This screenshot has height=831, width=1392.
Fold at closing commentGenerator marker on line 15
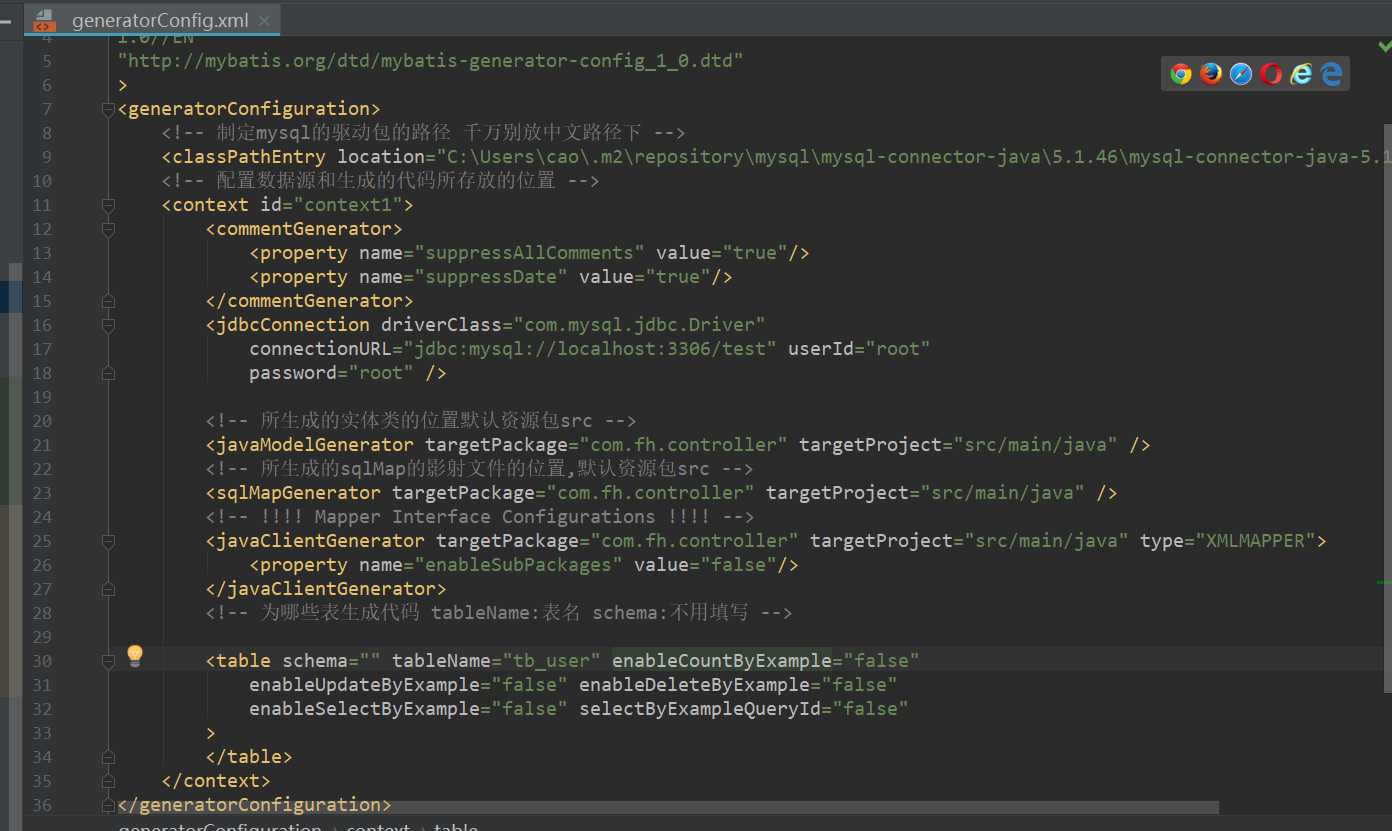click(108, 301)
